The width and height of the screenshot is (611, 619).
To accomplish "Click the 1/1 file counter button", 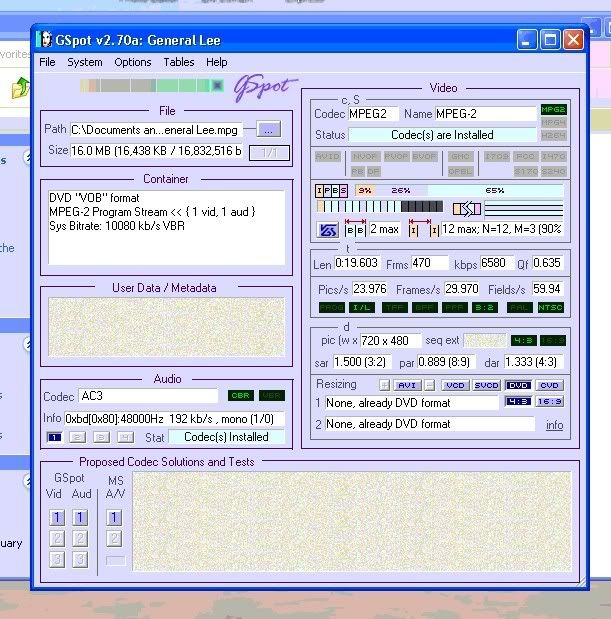I will pos(269,152).
